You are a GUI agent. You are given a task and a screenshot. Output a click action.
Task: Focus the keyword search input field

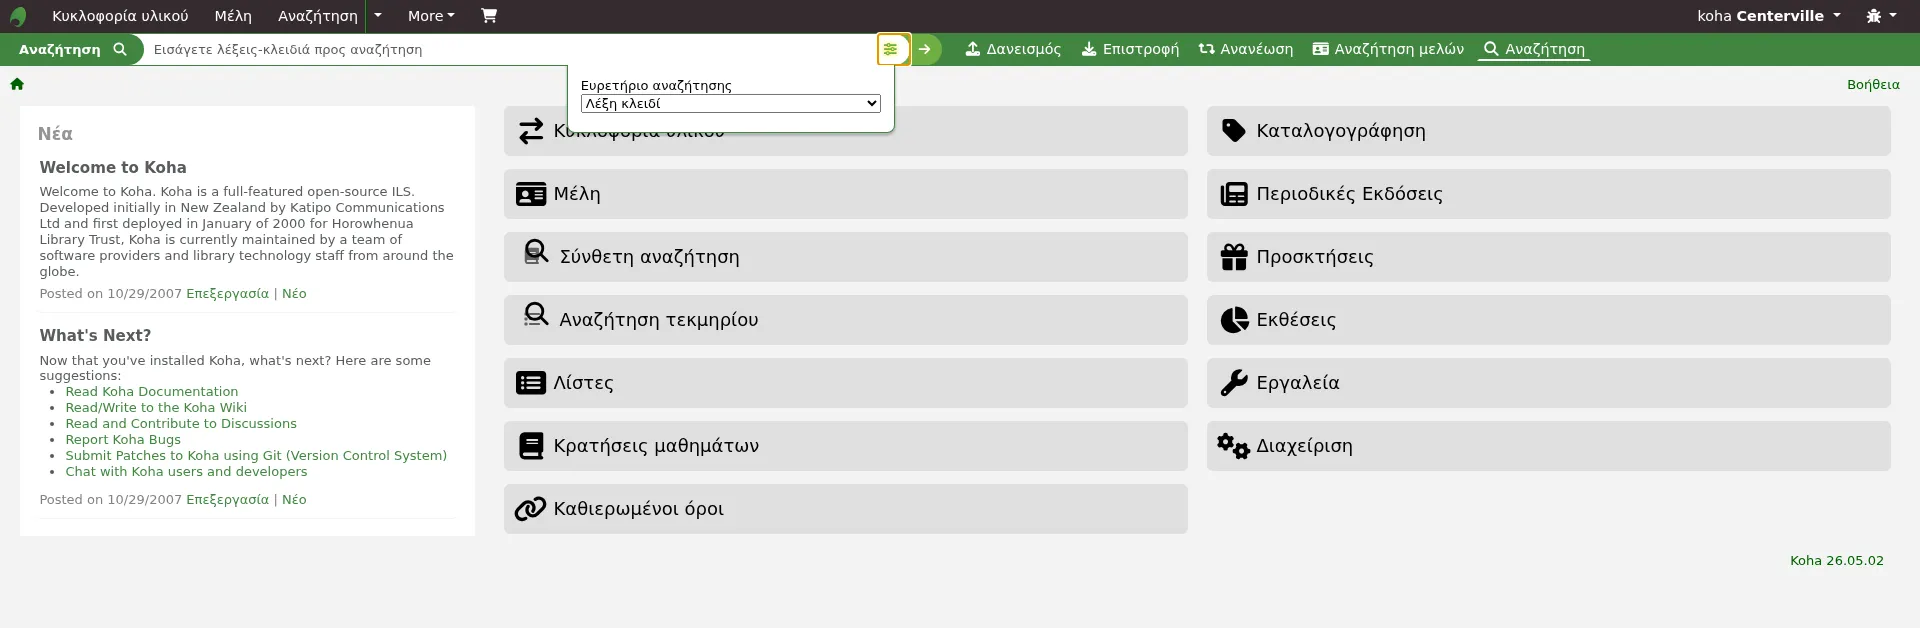[510, 49]
